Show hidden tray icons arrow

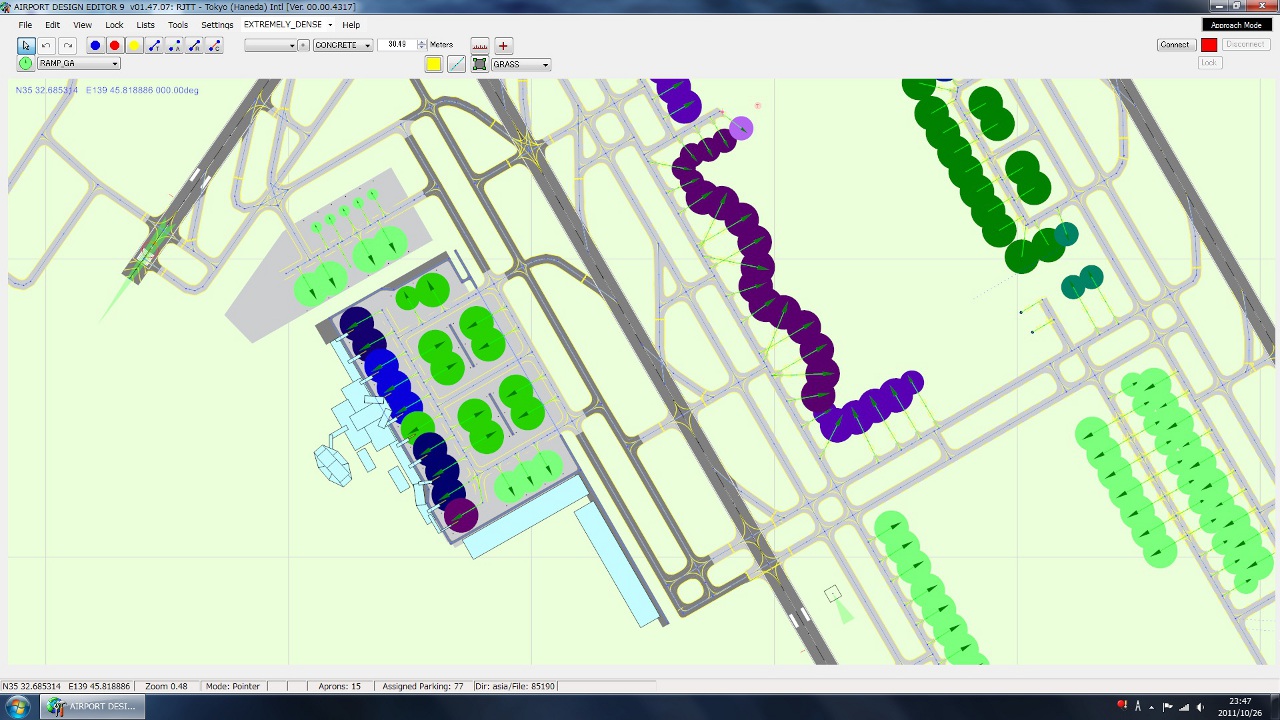click(1152, 707)
